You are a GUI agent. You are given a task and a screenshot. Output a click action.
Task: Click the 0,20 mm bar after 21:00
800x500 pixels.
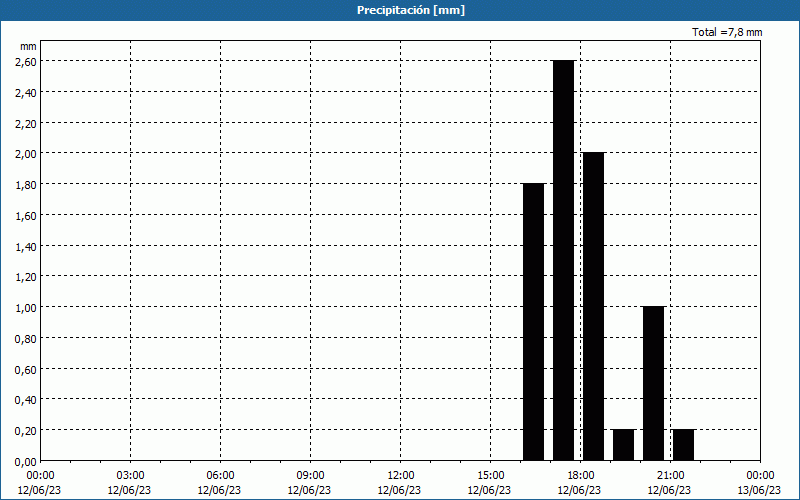[683, 445]
